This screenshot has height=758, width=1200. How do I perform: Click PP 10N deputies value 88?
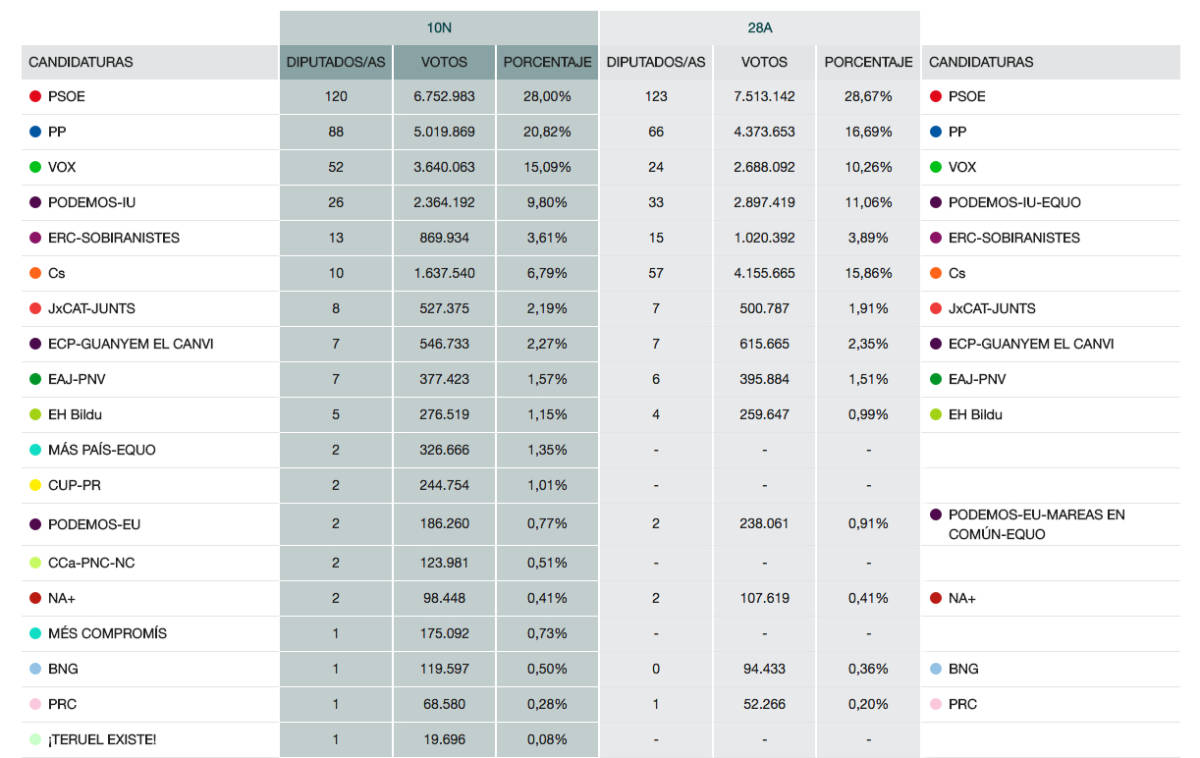pos(336,131)
